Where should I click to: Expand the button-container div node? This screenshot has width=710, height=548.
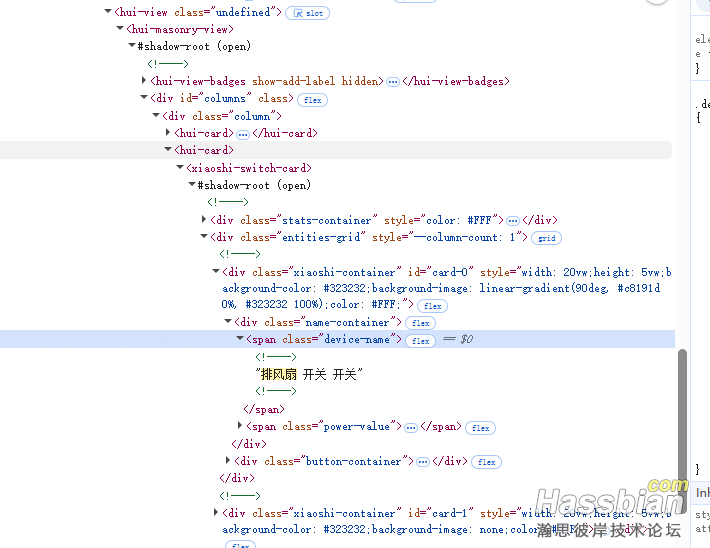tap(228, 461)
